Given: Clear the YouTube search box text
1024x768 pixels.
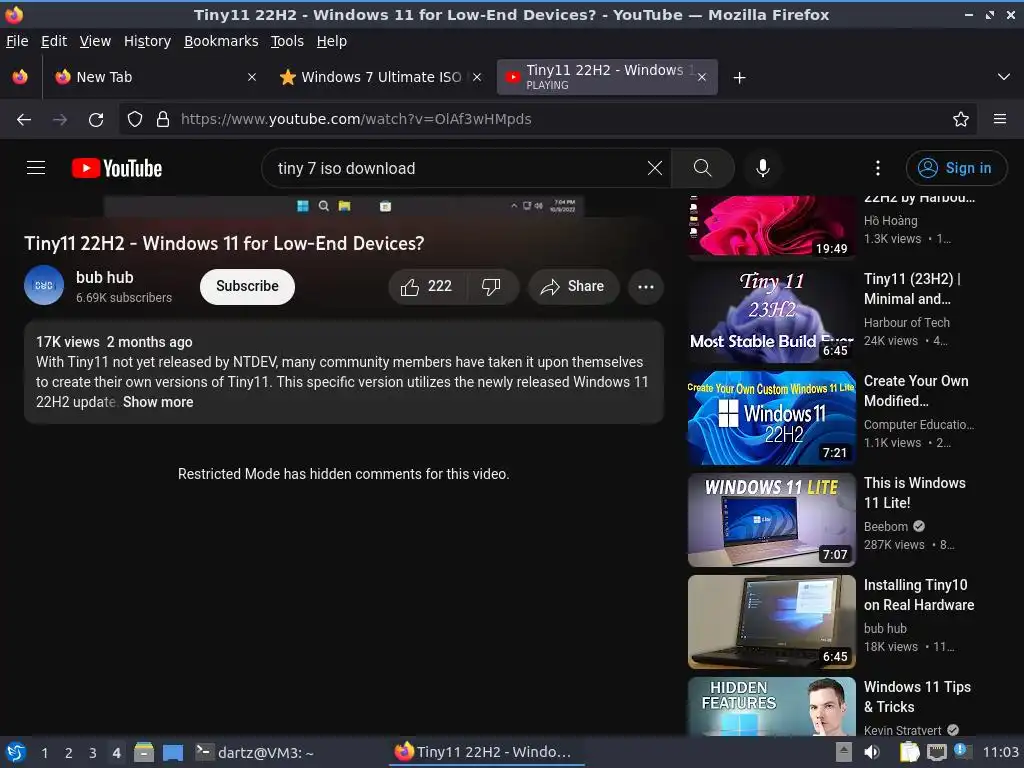Looking at the screenshot, I should [x=654, y=168].
